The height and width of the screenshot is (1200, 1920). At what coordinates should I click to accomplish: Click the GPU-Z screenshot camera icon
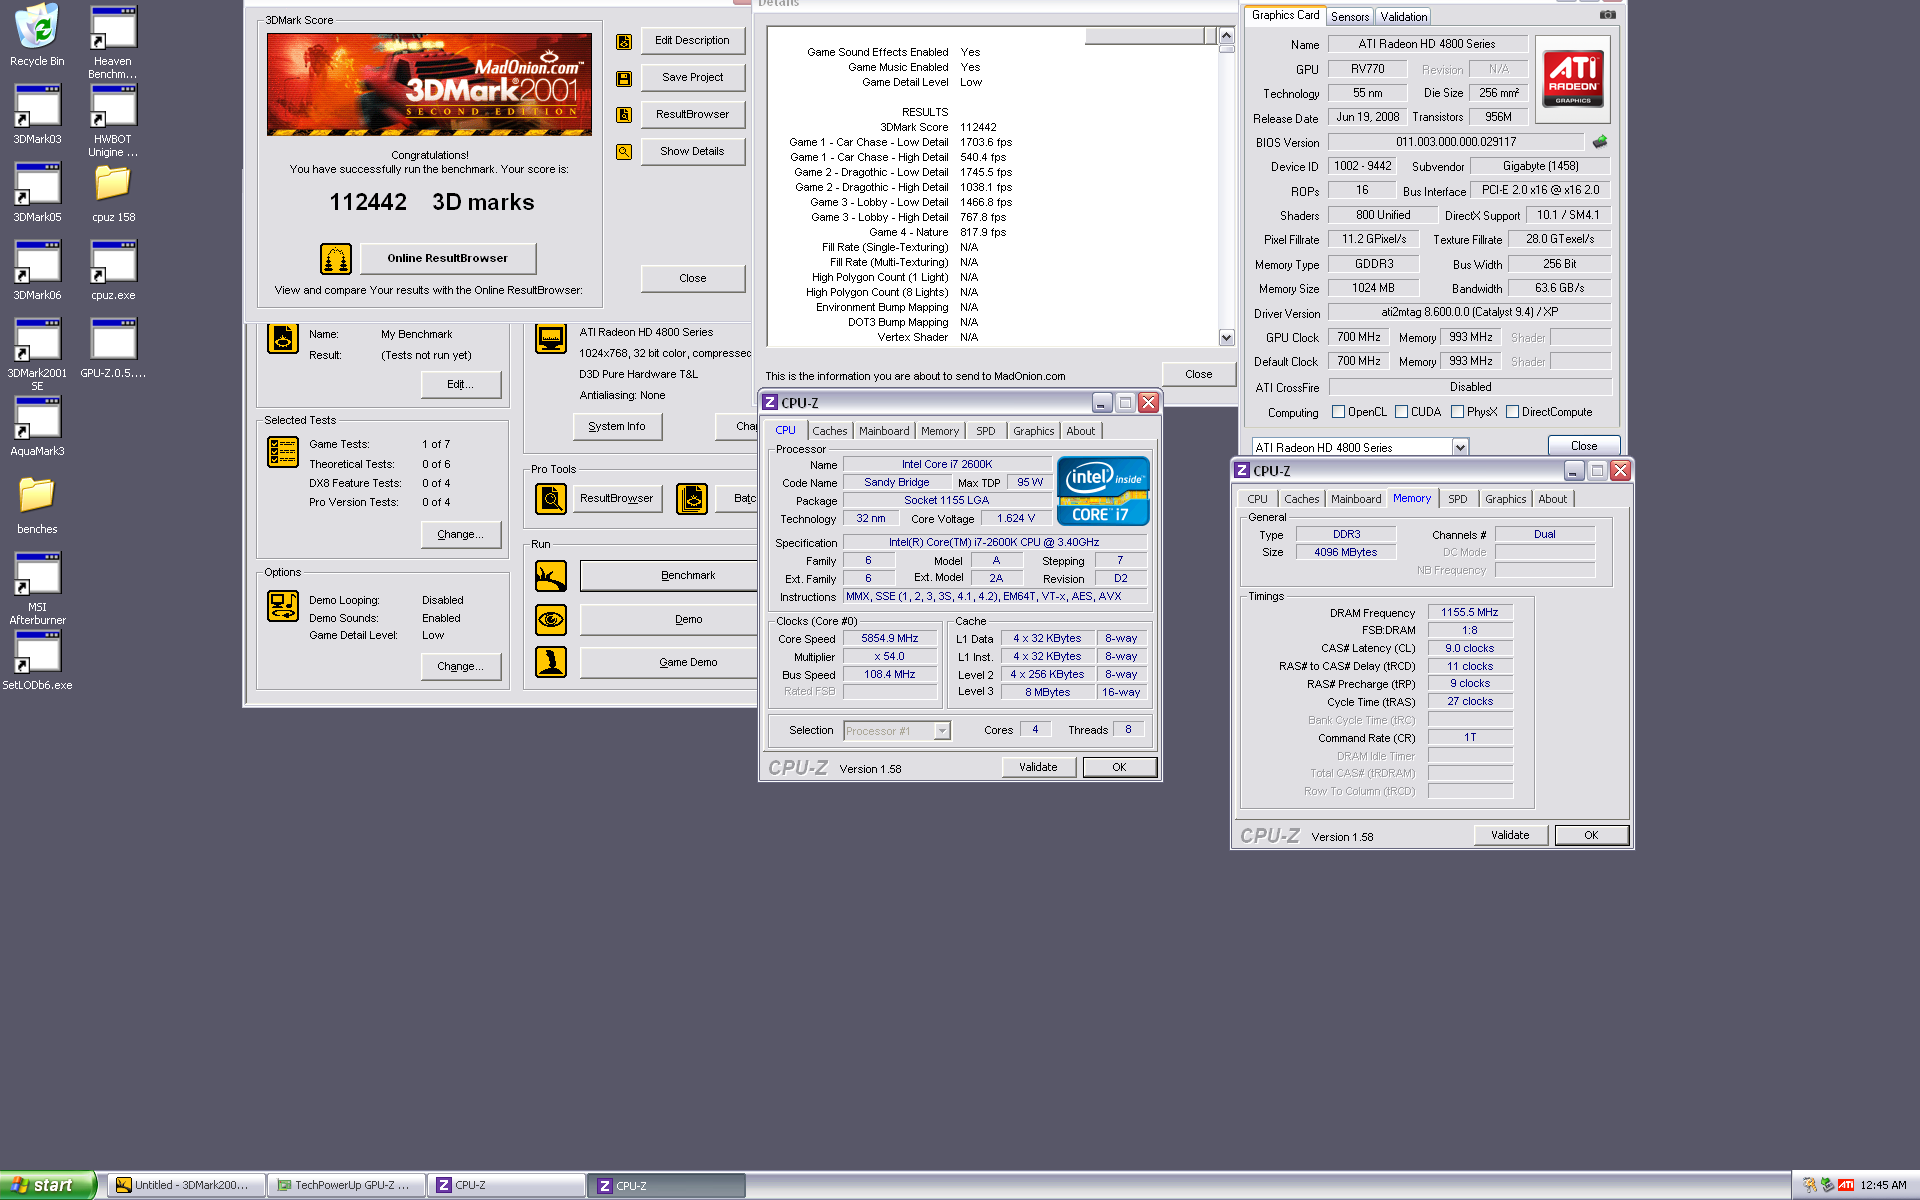(1607, 15)
